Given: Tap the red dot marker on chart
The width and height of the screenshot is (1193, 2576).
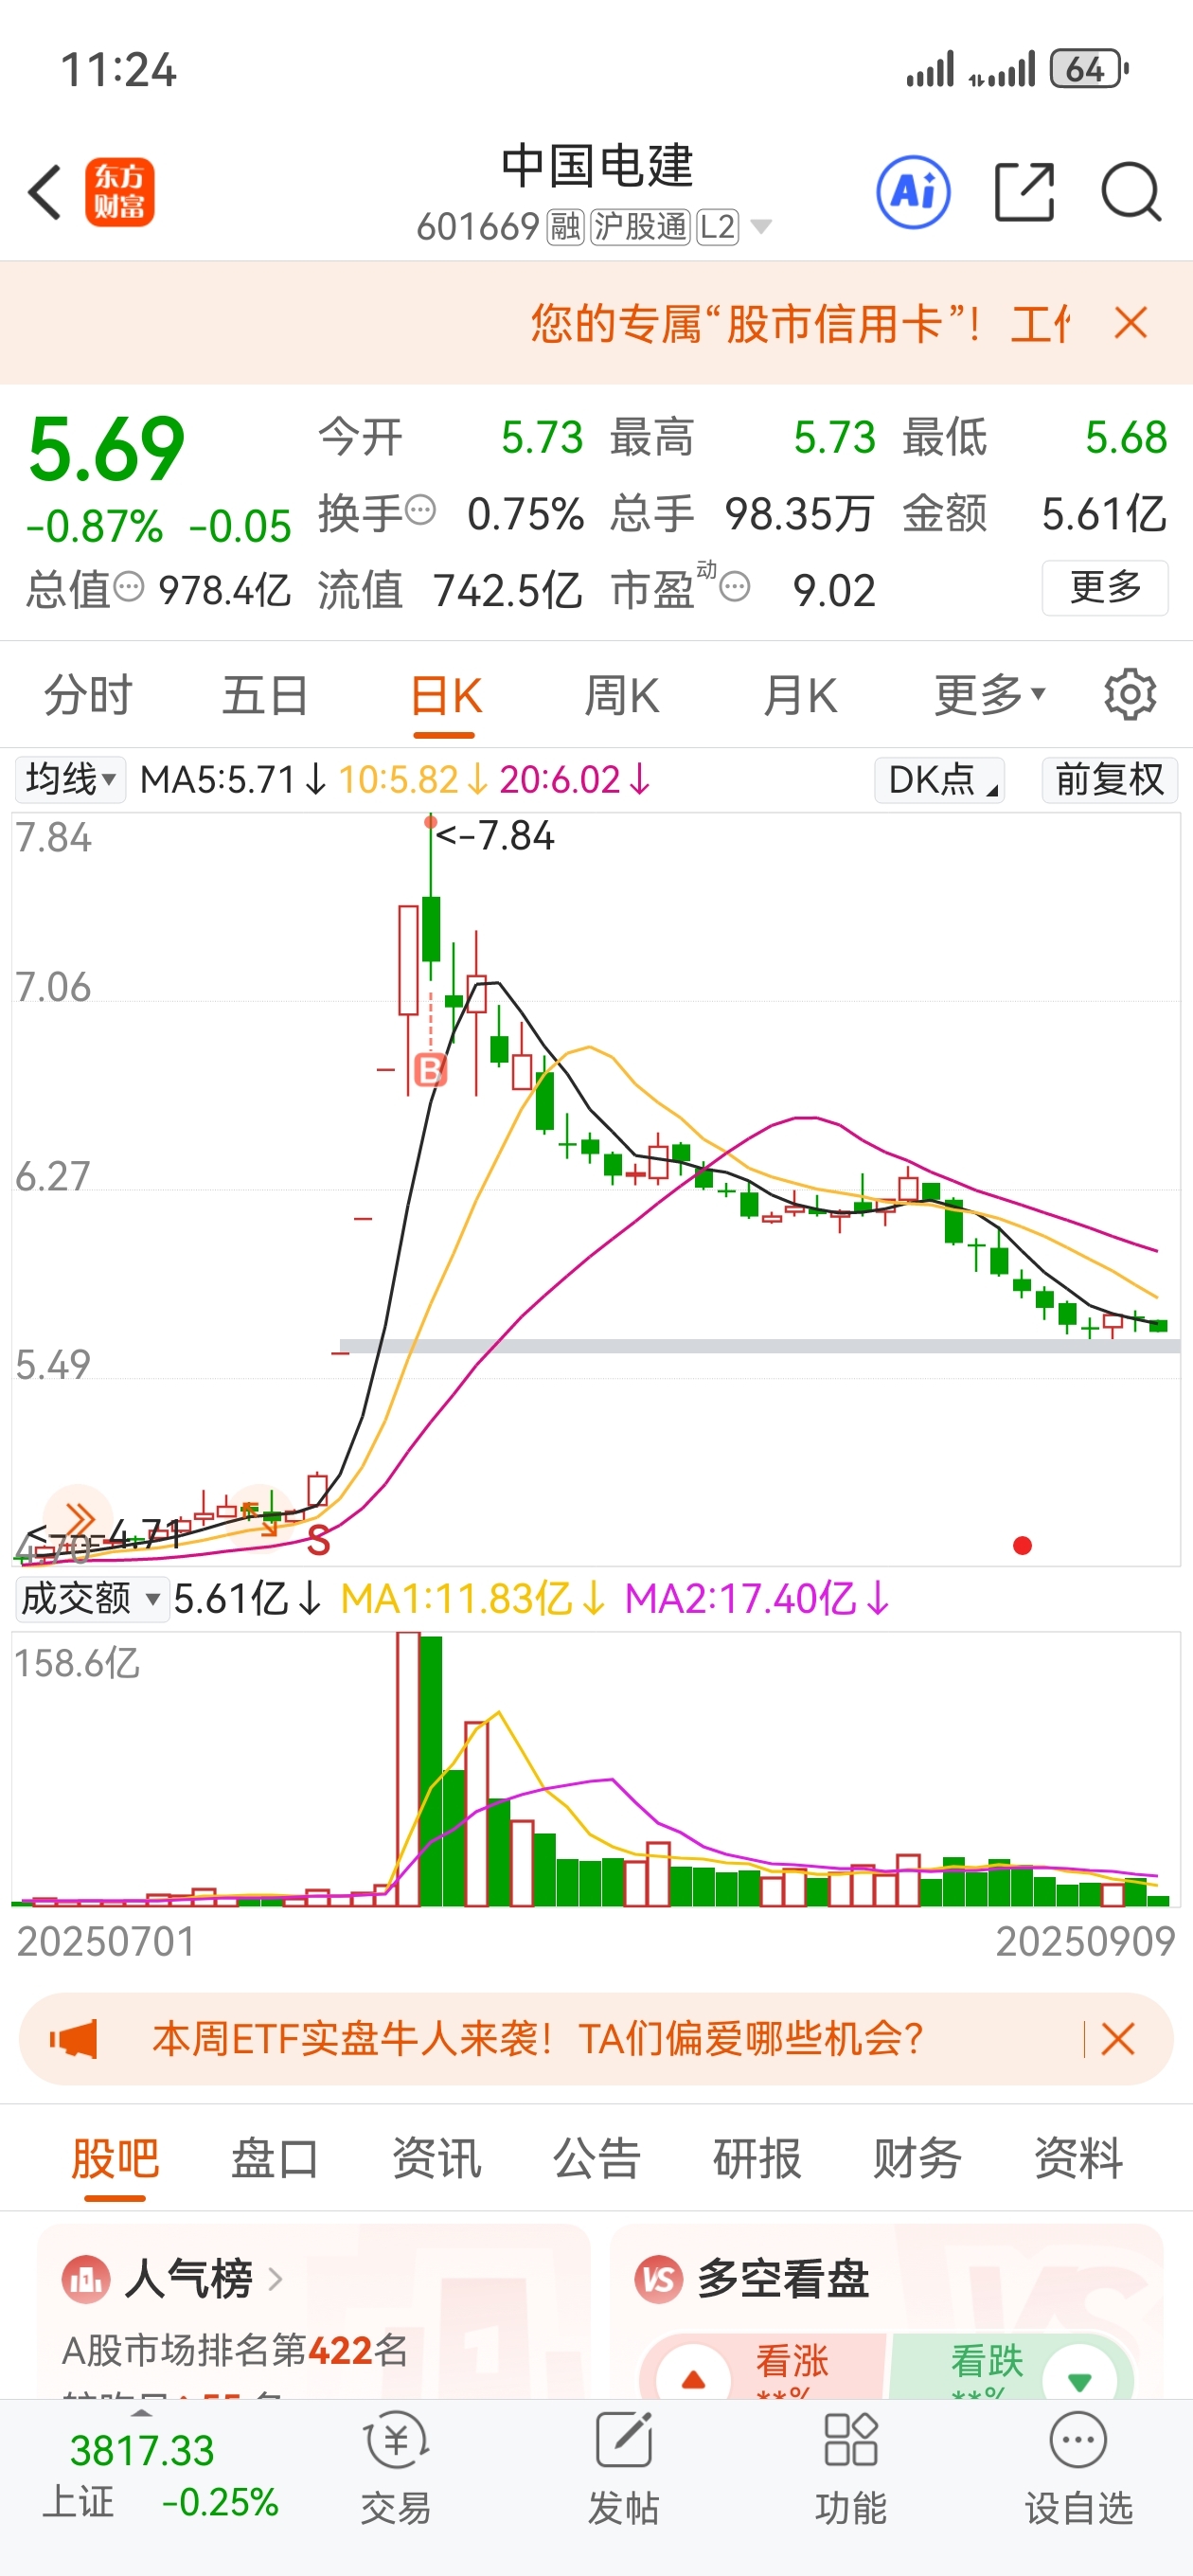Looking at the screenshot, I should (1022, 1546).
